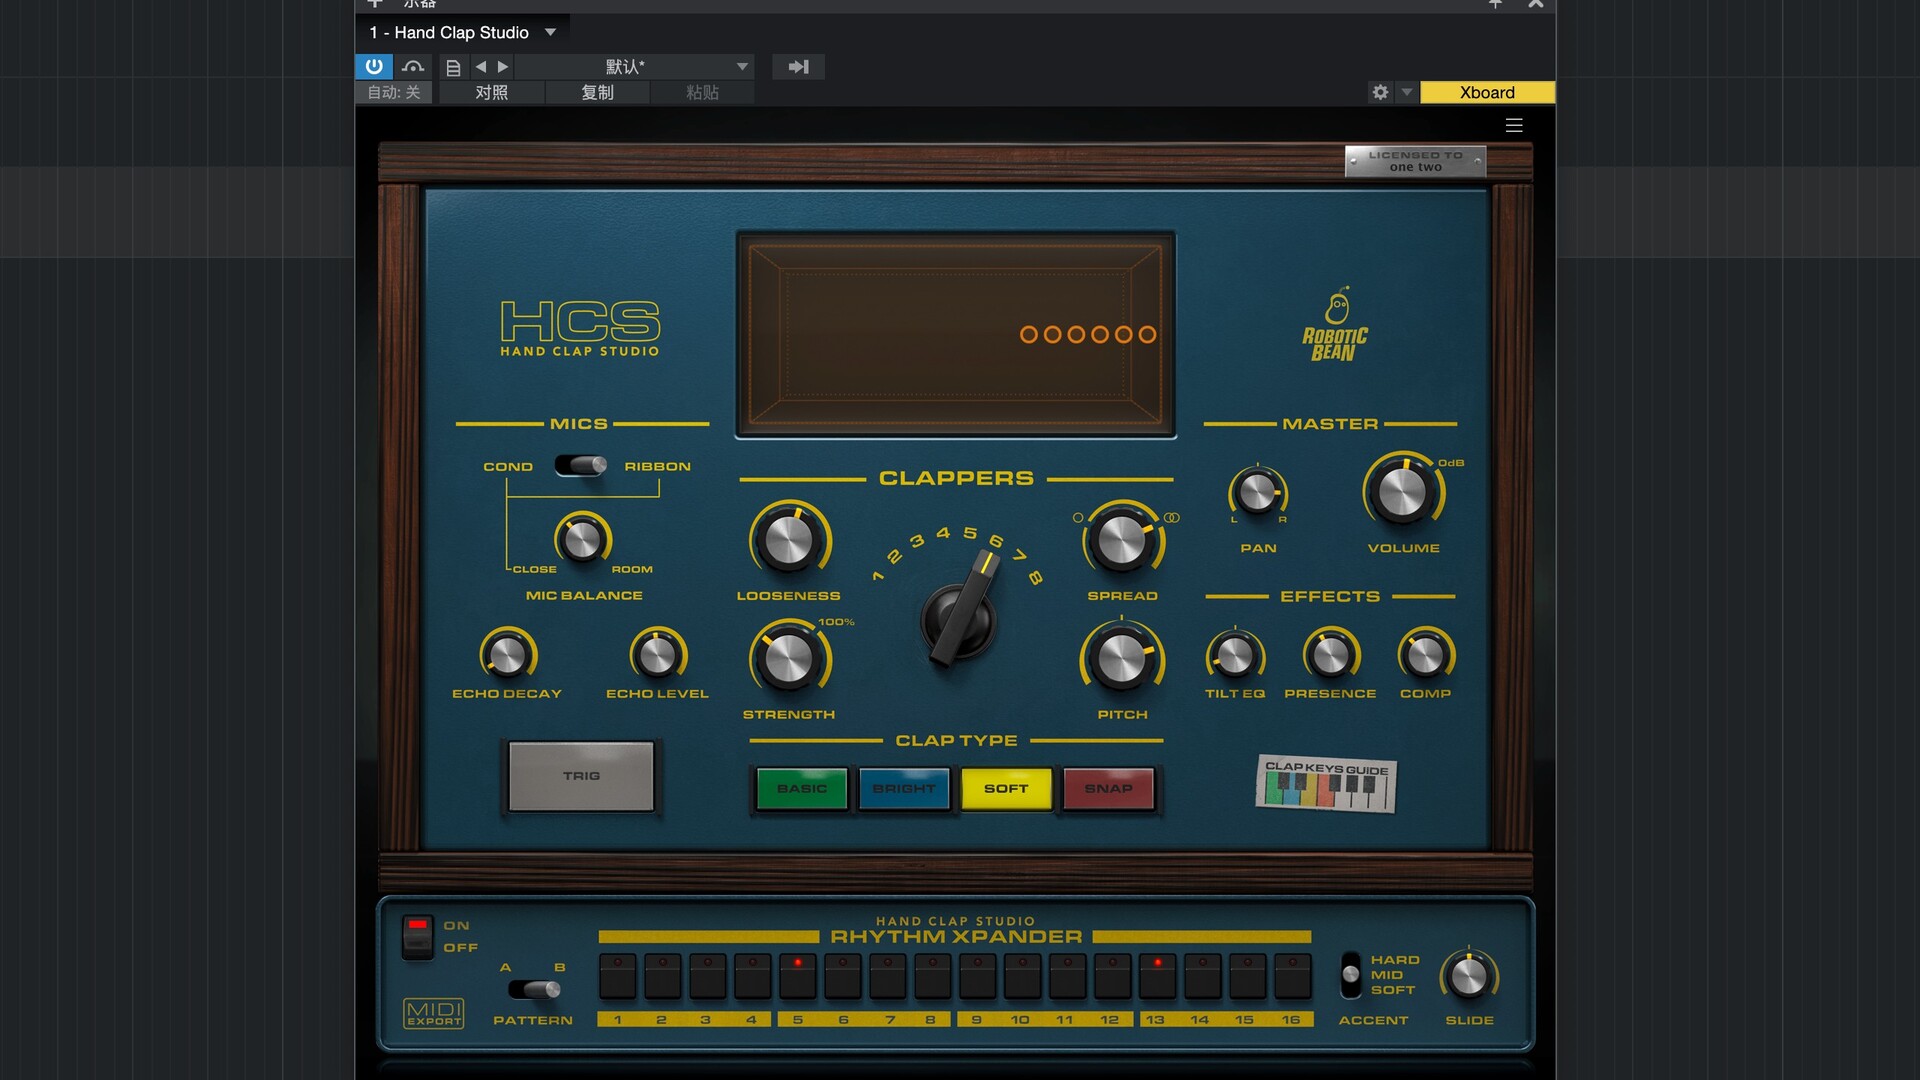
Task: Click the 自动: 关 automation button
Action: (x=394, y=92)
